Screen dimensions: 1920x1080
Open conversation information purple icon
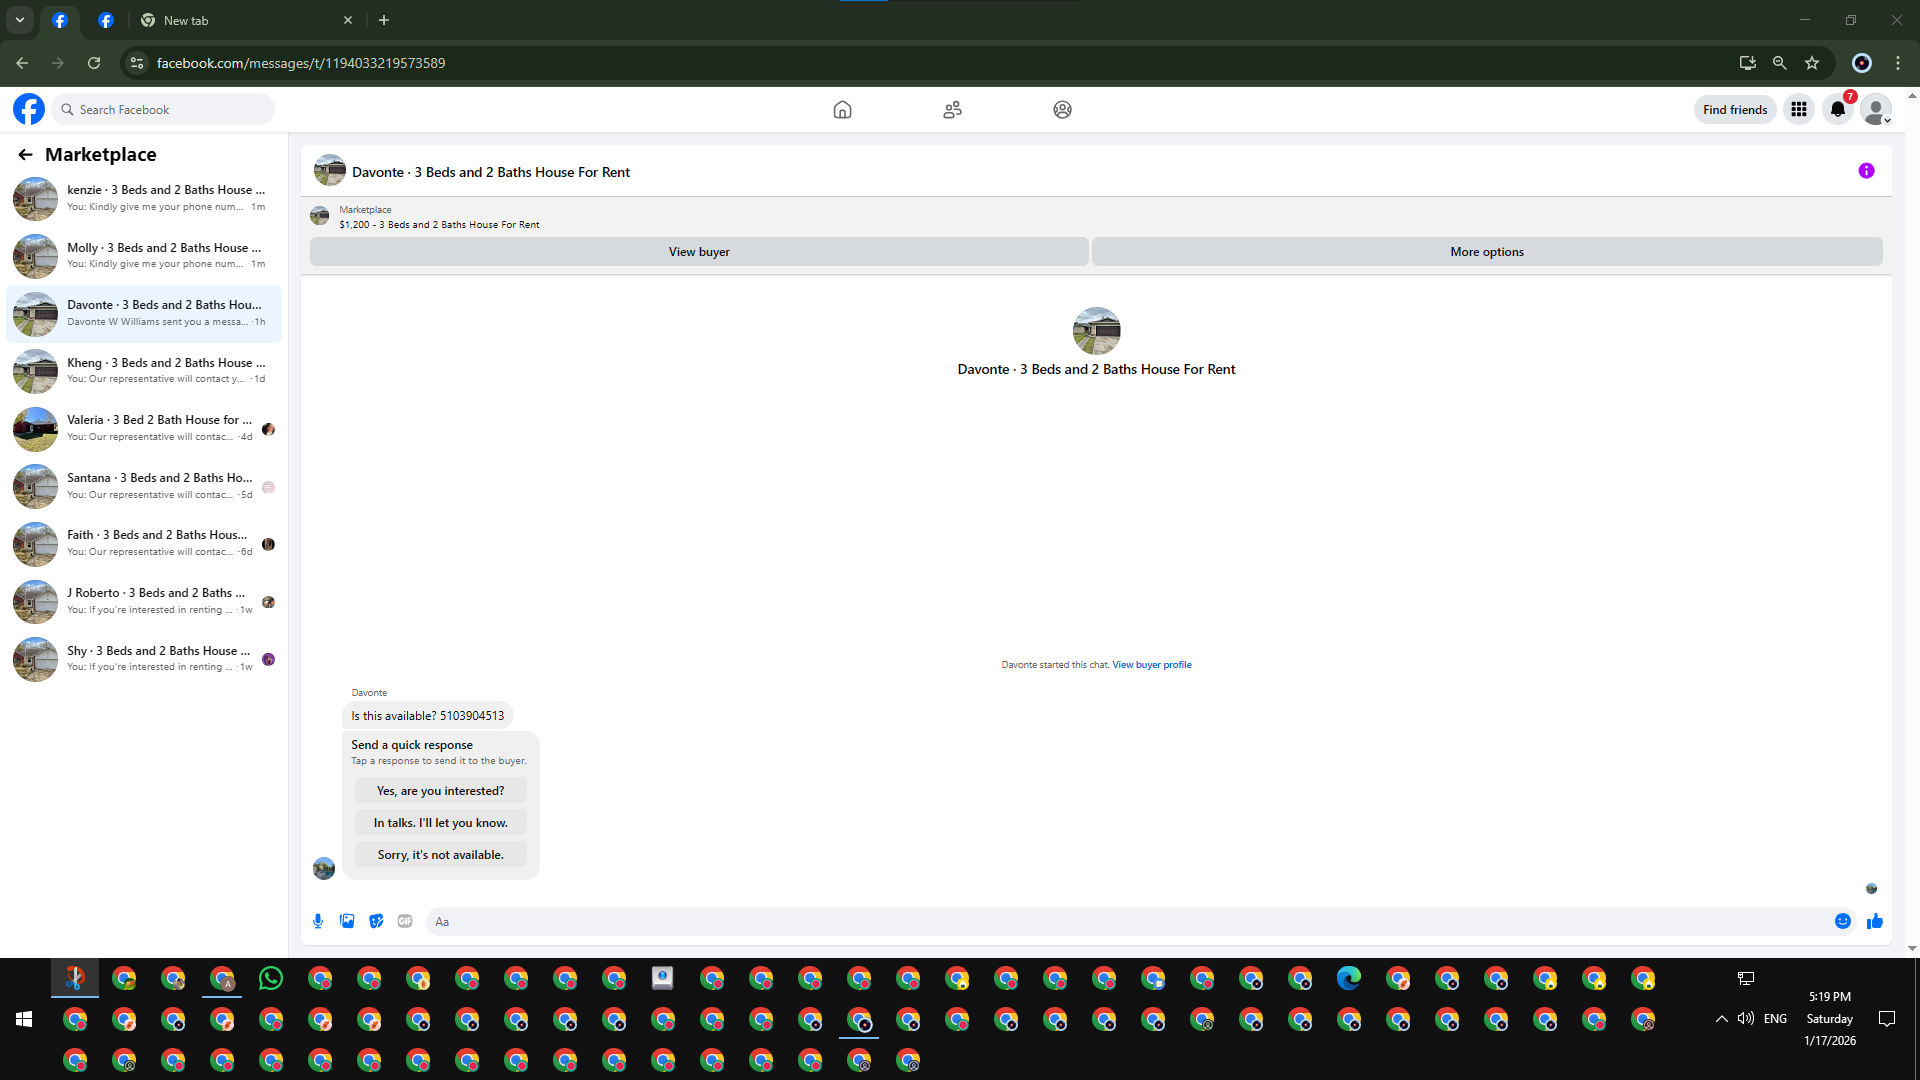click(1866, 171)
